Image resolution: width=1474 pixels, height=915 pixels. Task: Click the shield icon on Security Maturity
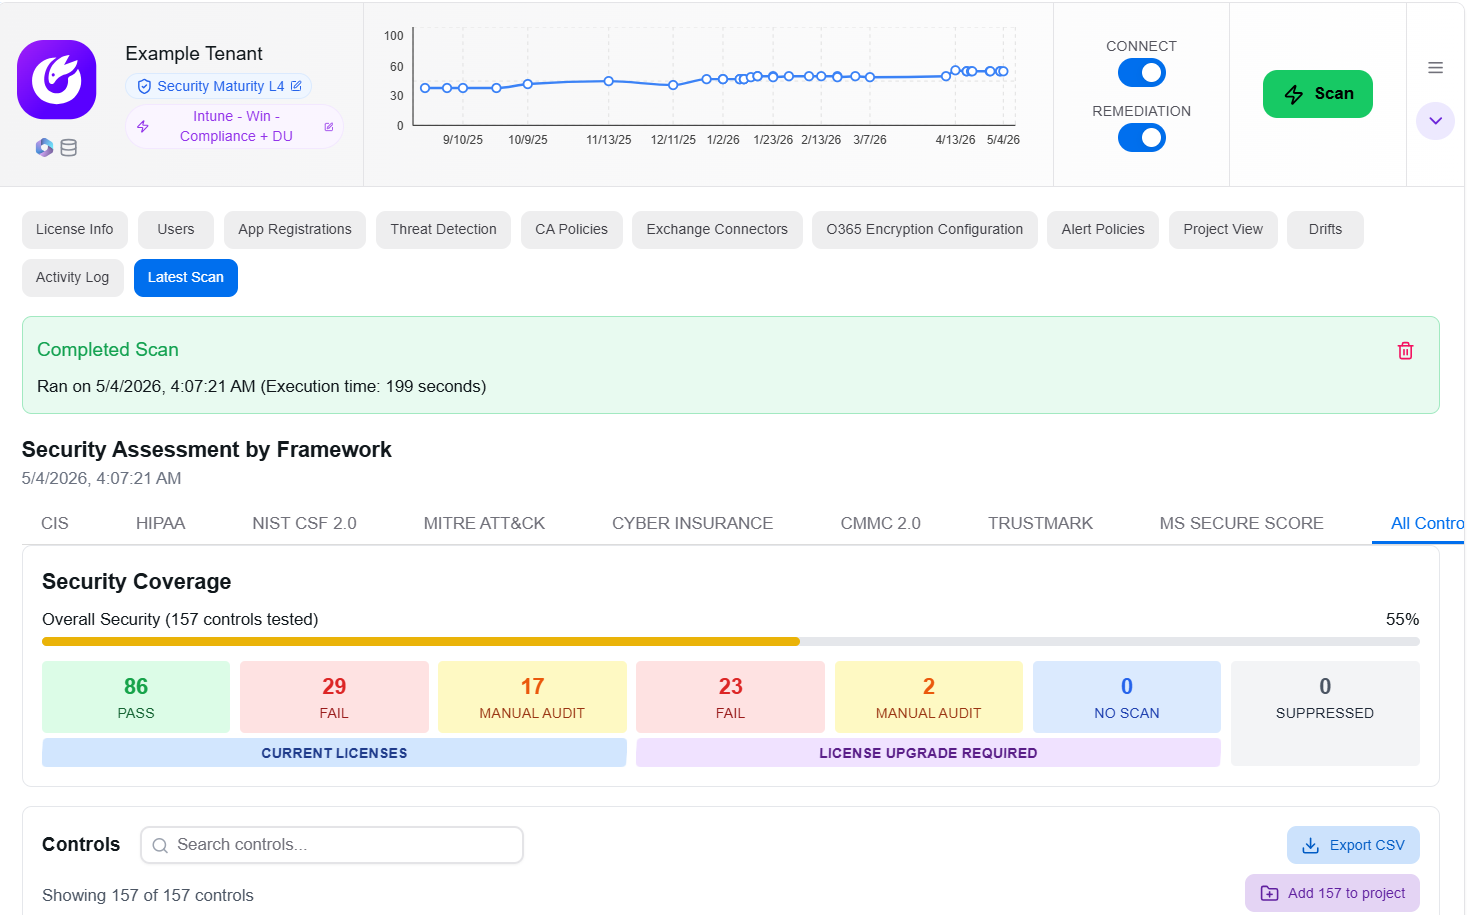144,87
